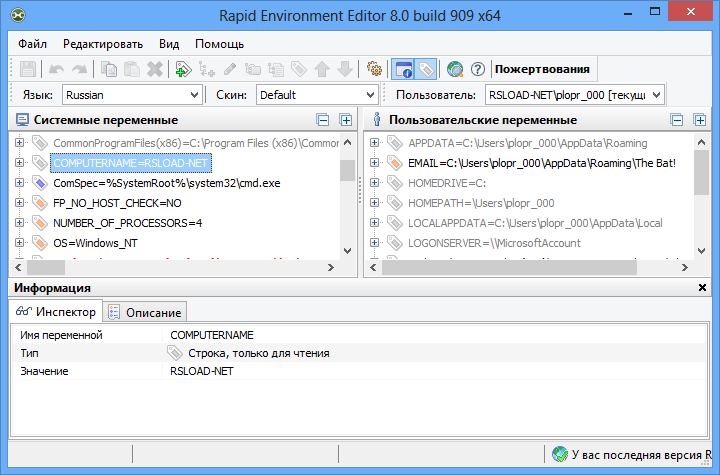
Task: Click the pencil edit icon
Action: [x=230, y=69]
